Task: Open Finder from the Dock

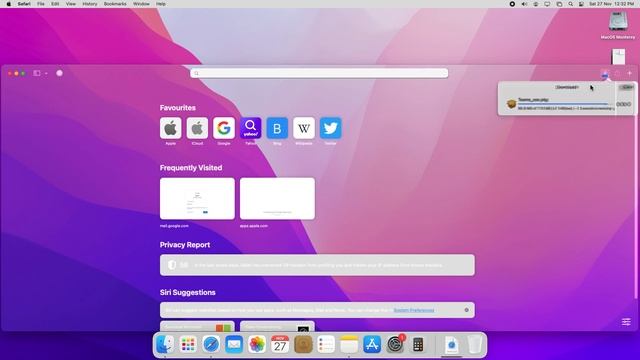Action: (x=165, y=344)
